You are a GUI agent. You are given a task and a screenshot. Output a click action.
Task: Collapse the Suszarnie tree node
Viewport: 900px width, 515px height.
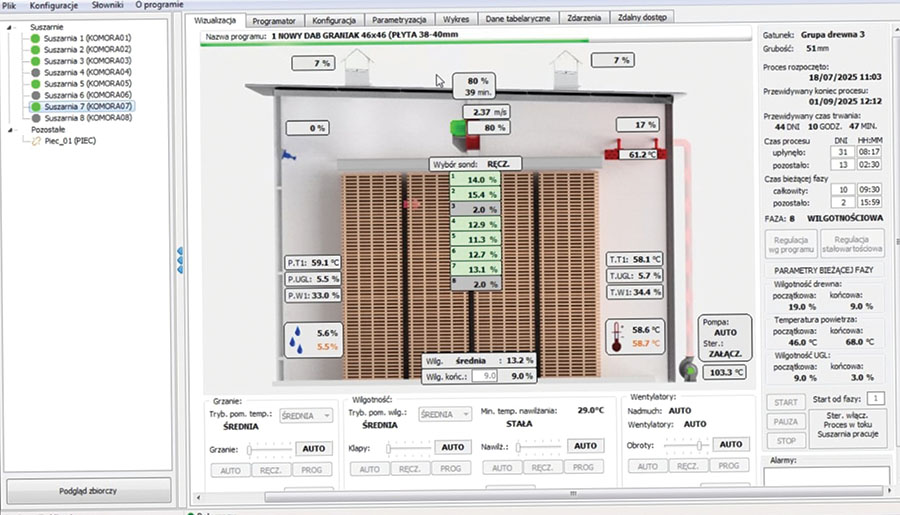click(x=10, y=27)
